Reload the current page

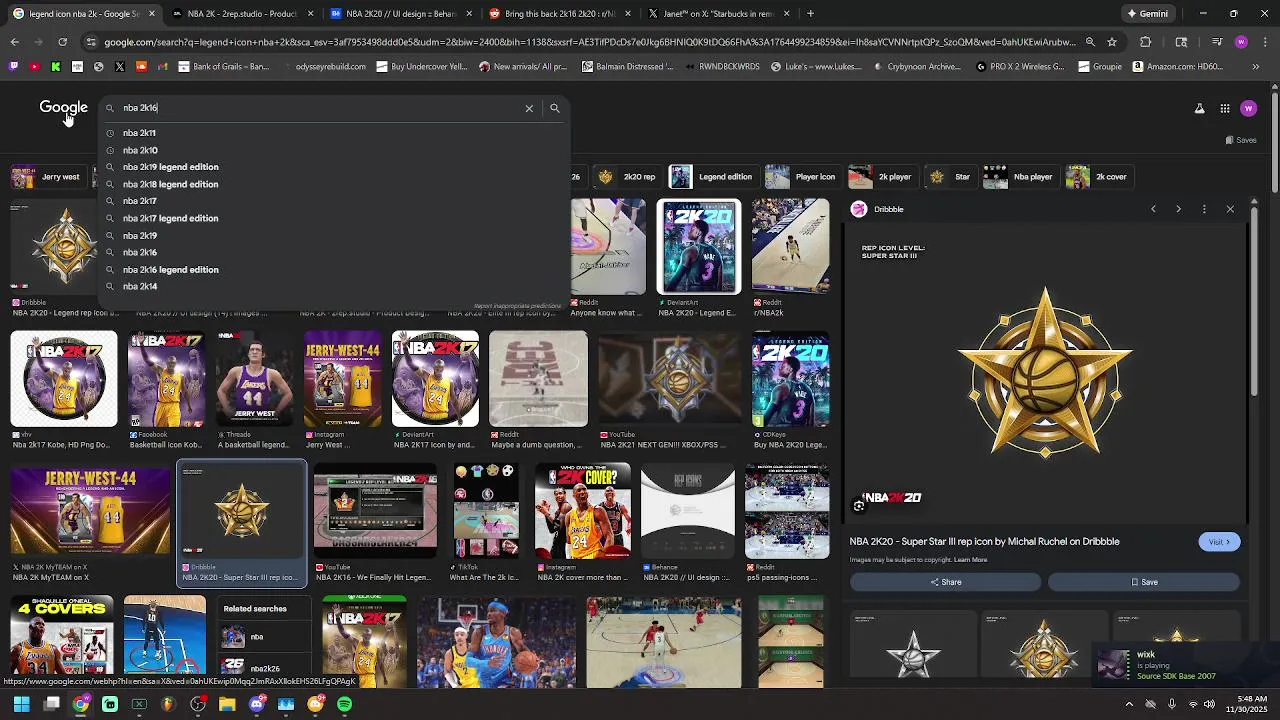62,42
